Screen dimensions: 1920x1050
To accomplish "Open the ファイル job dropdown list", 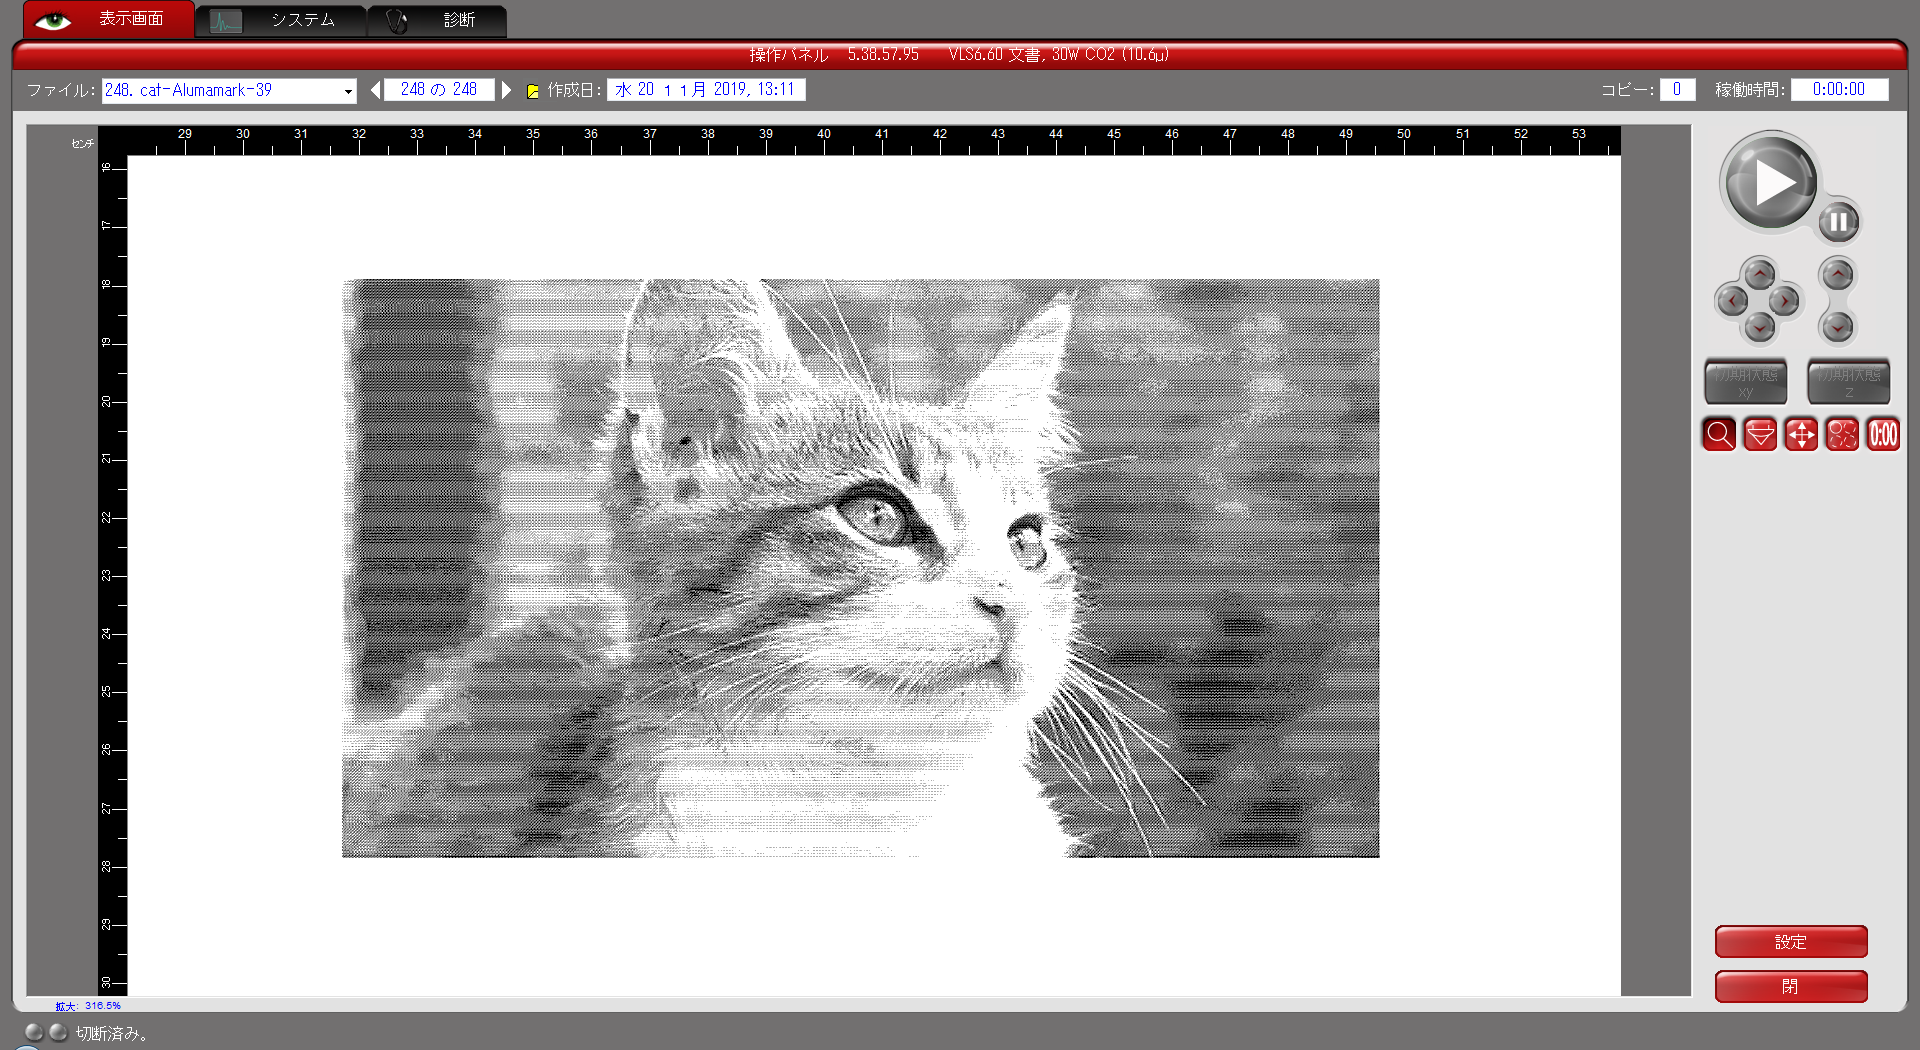I will tap(348, 91).
